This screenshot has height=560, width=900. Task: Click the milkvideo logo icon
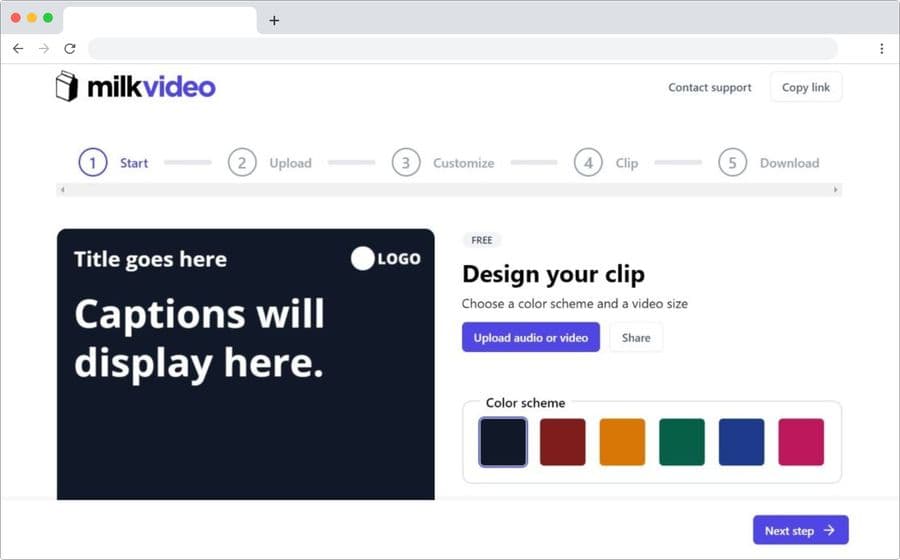point(66,87)
